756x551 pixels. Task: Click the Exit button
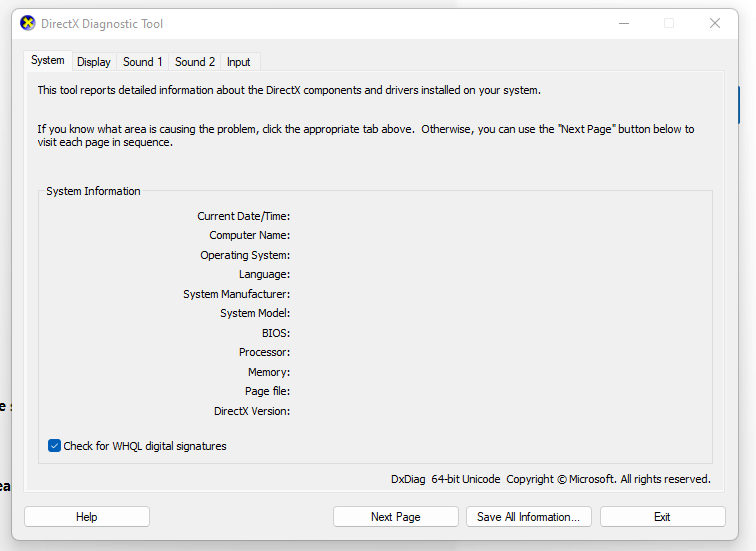click(662, 517)
